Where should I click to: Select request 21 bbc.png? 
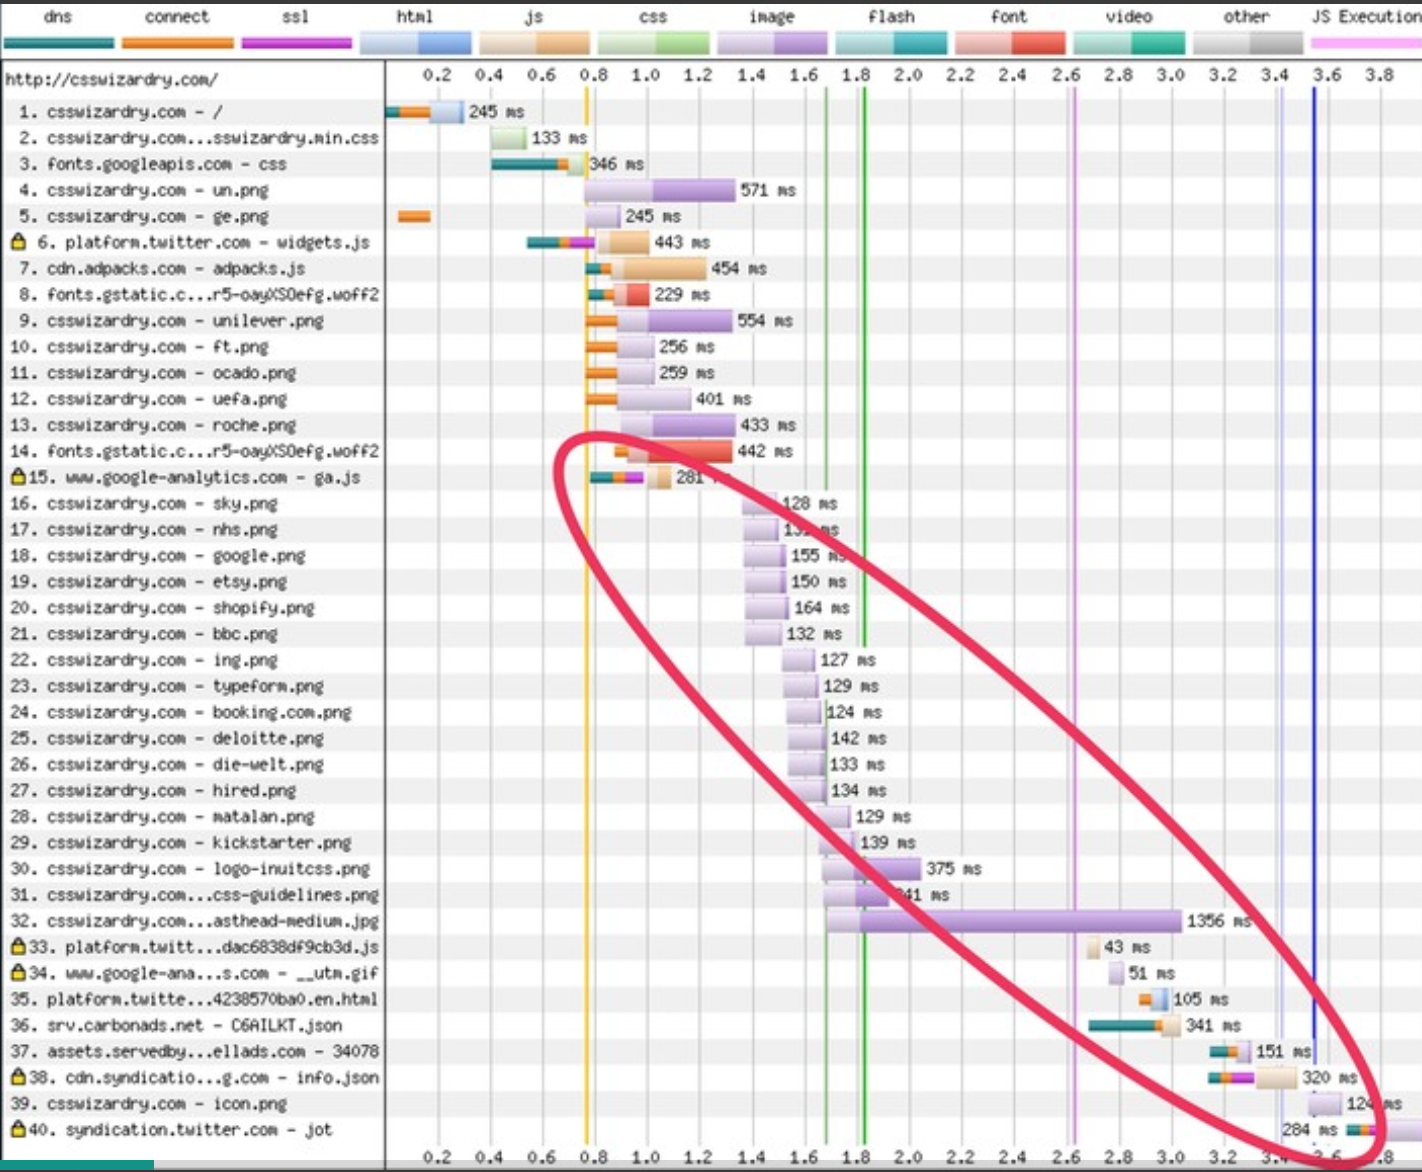(x=144, y=633)
